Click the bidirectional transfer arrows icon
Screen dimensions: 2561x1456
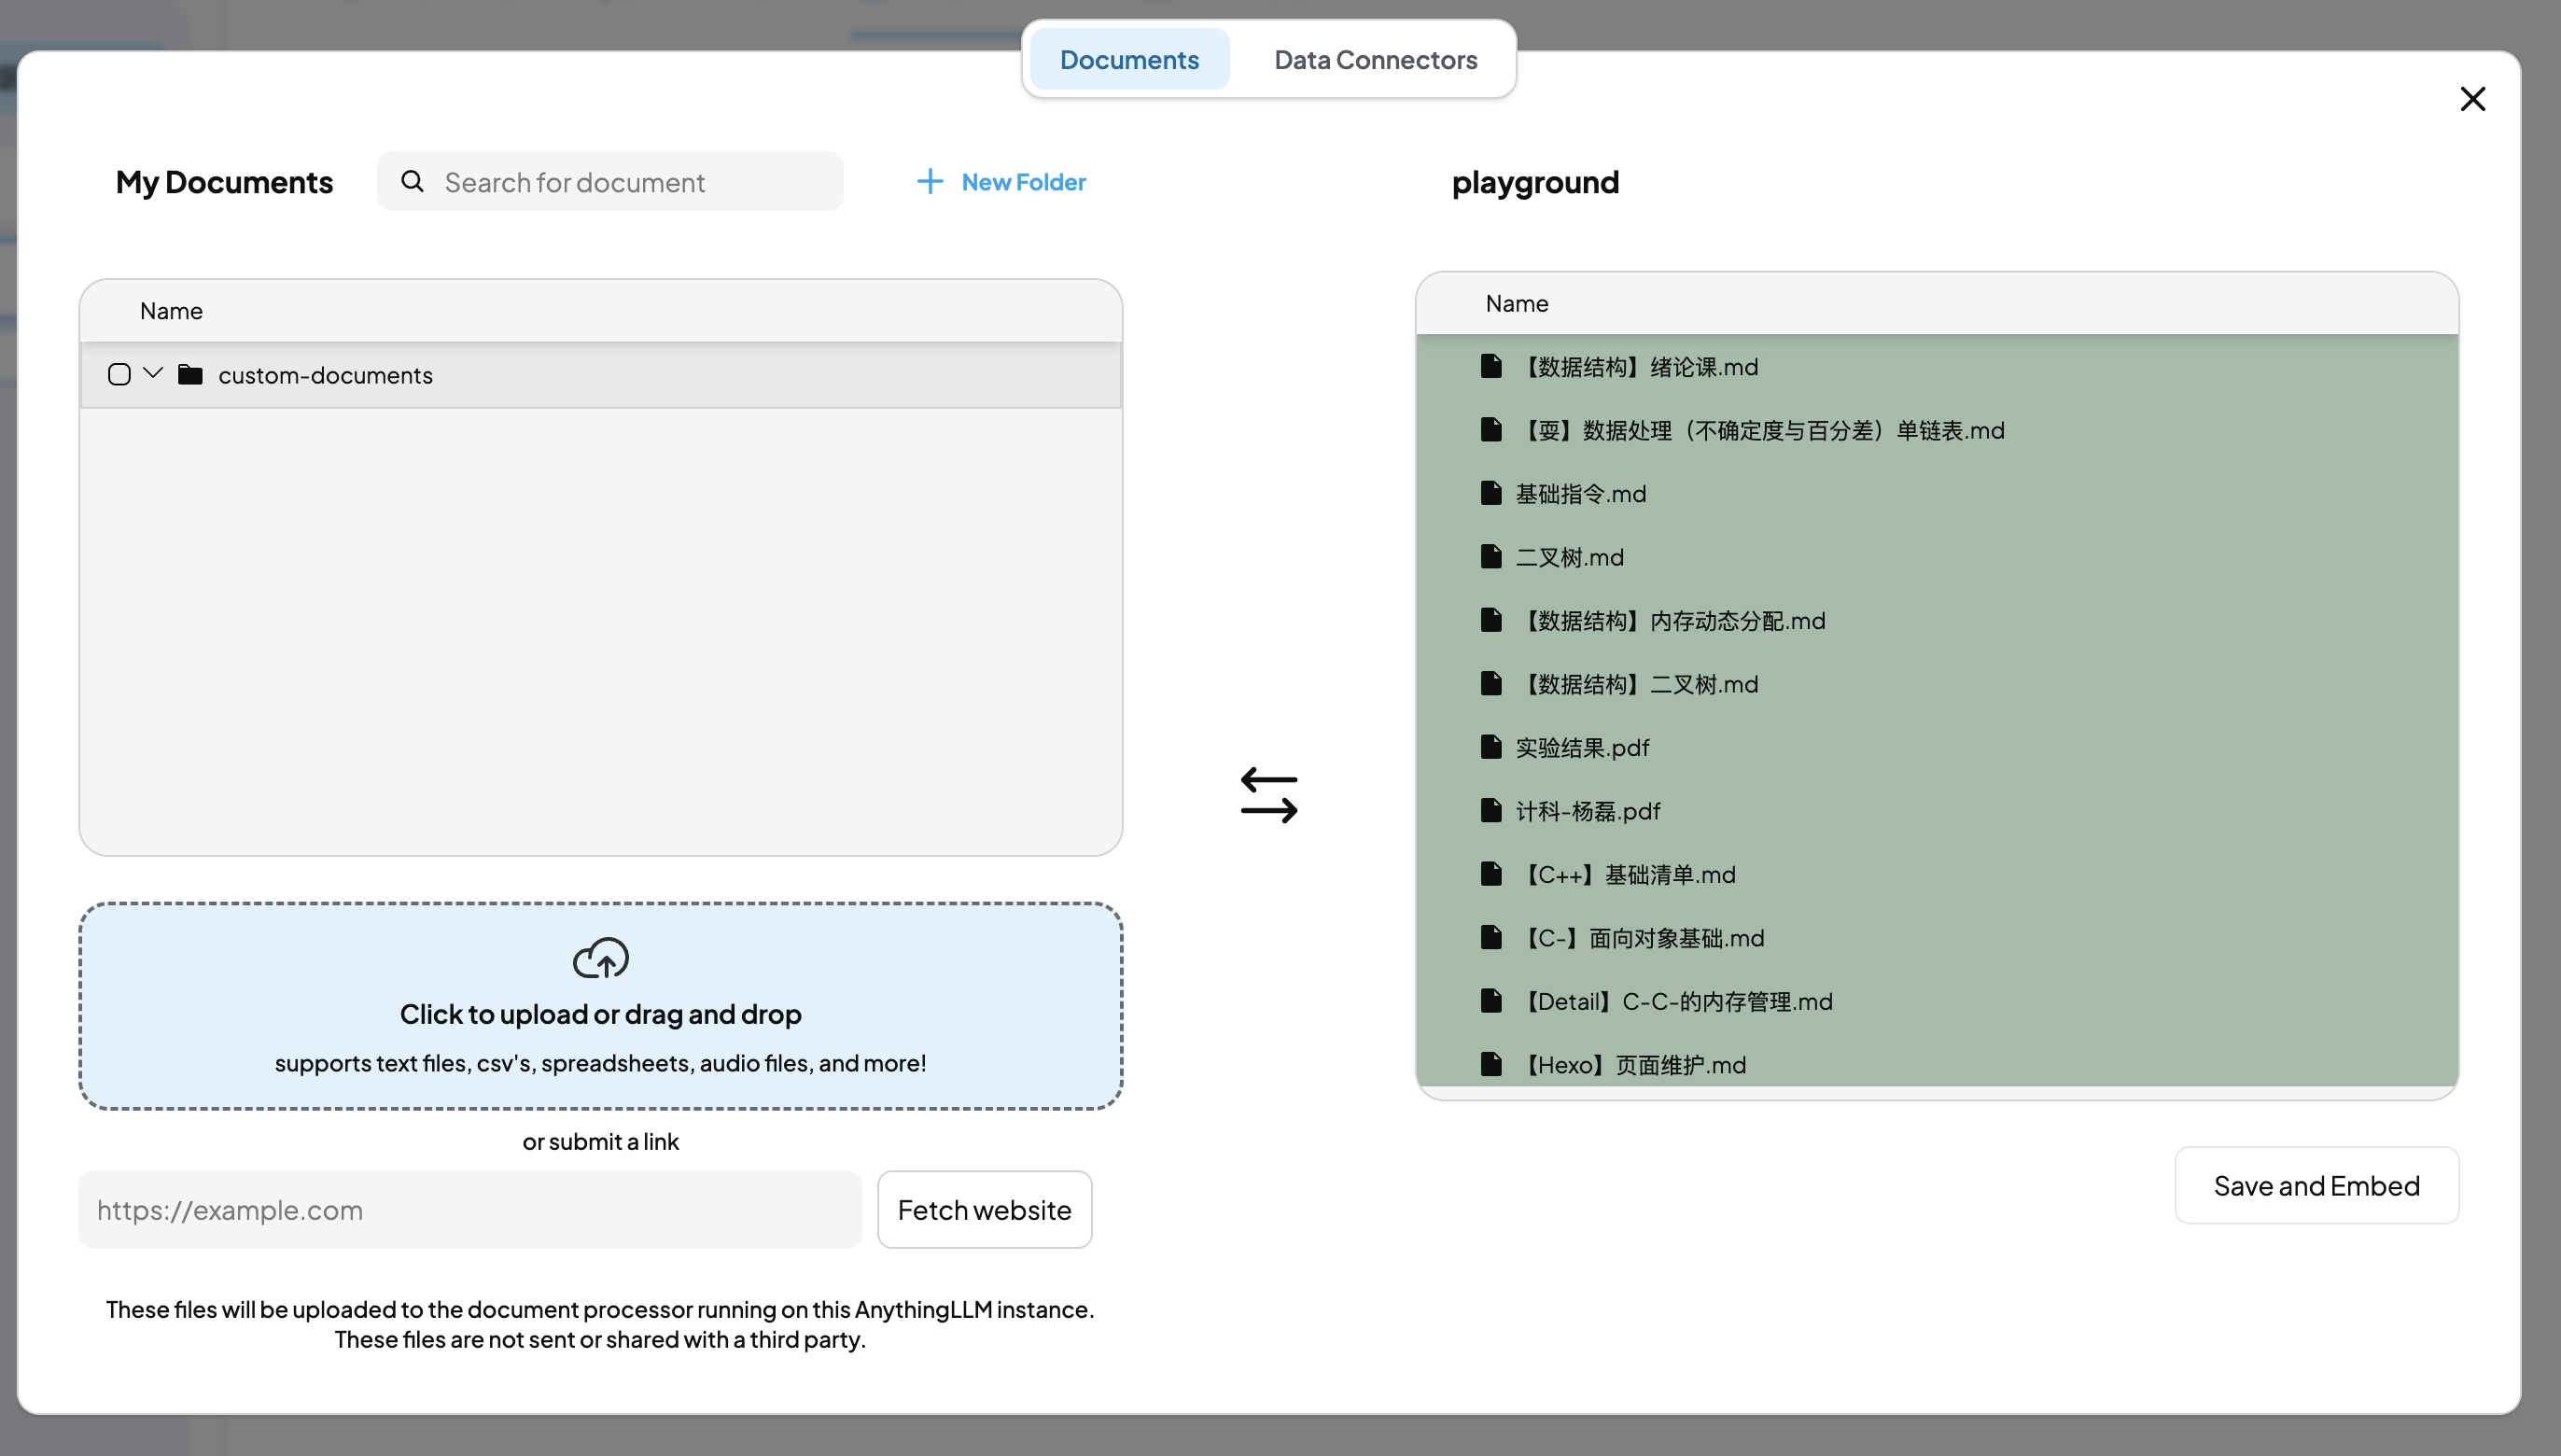tap(1268, 795)
